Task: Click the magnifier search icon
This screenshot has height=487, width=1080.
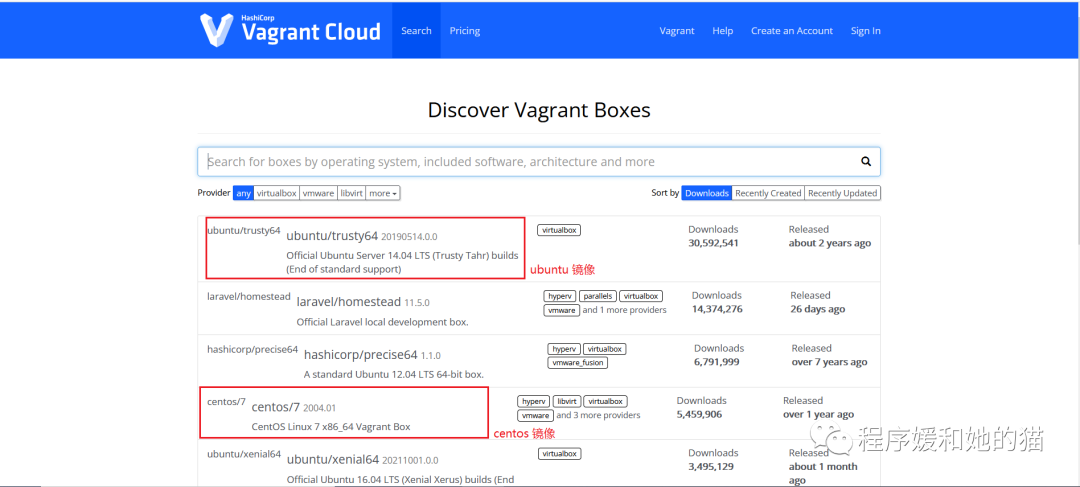Action: 866,162
